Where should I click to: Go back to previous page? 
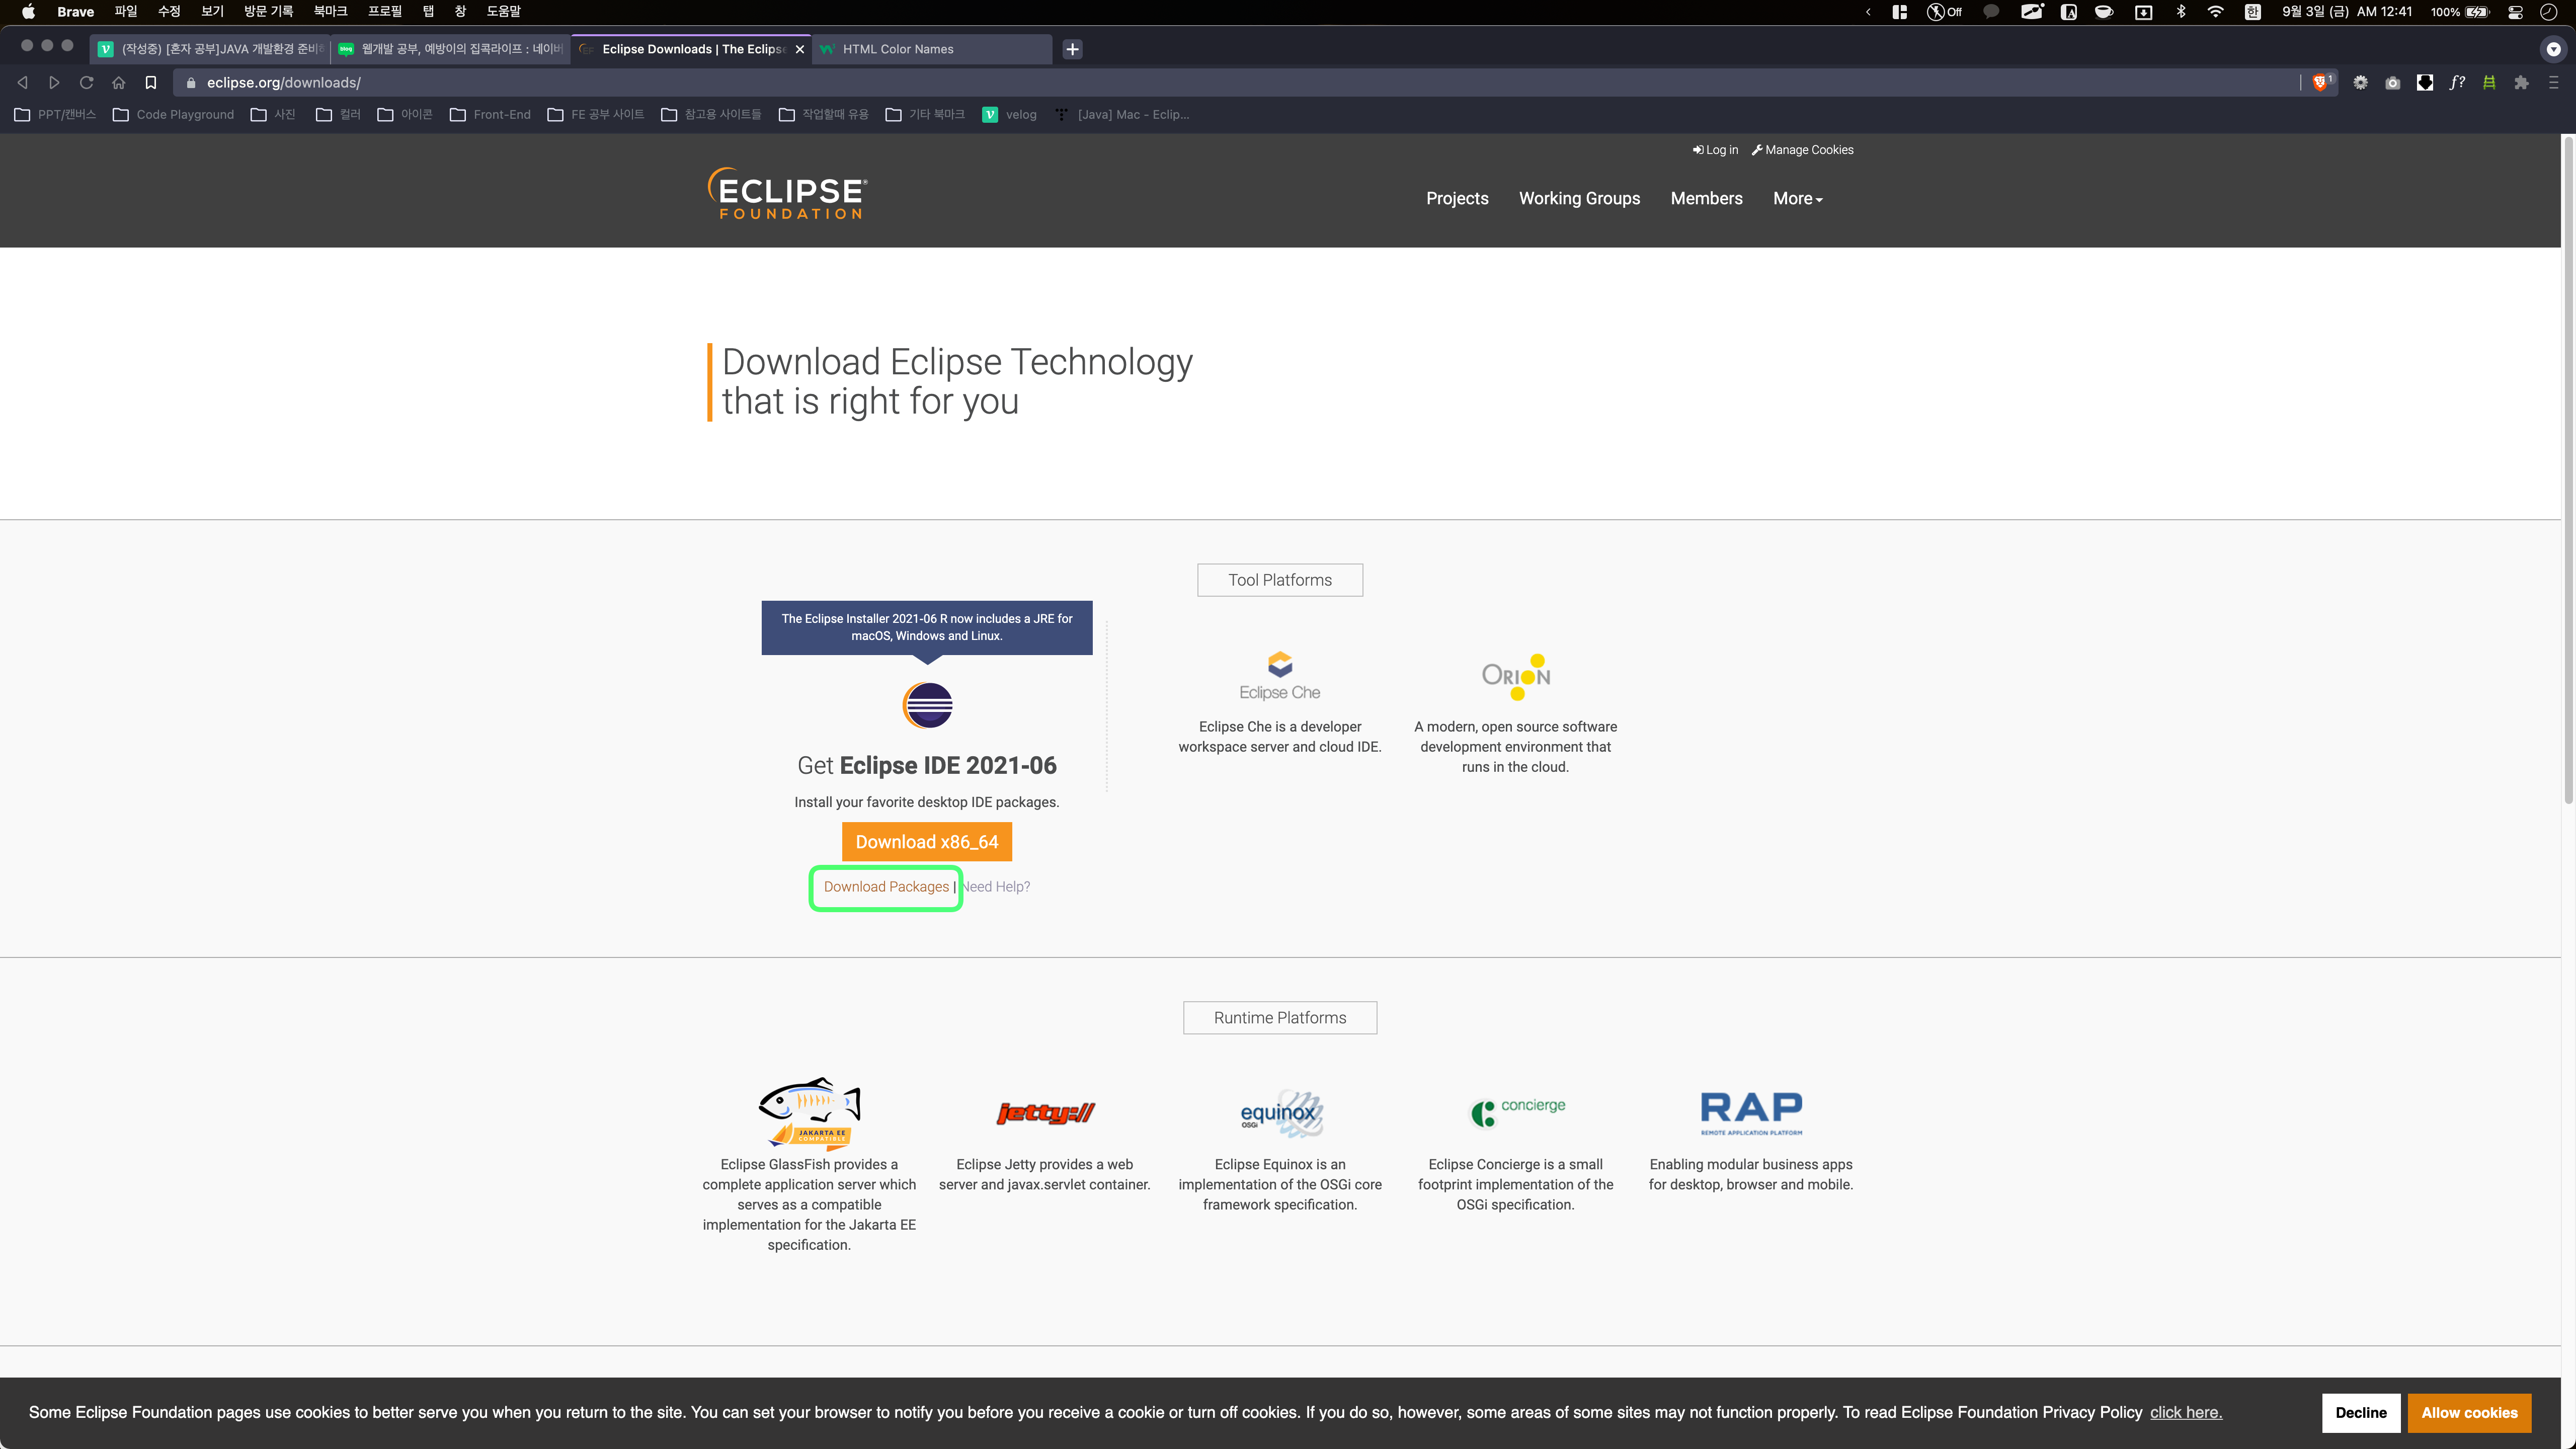coord(22,83)
